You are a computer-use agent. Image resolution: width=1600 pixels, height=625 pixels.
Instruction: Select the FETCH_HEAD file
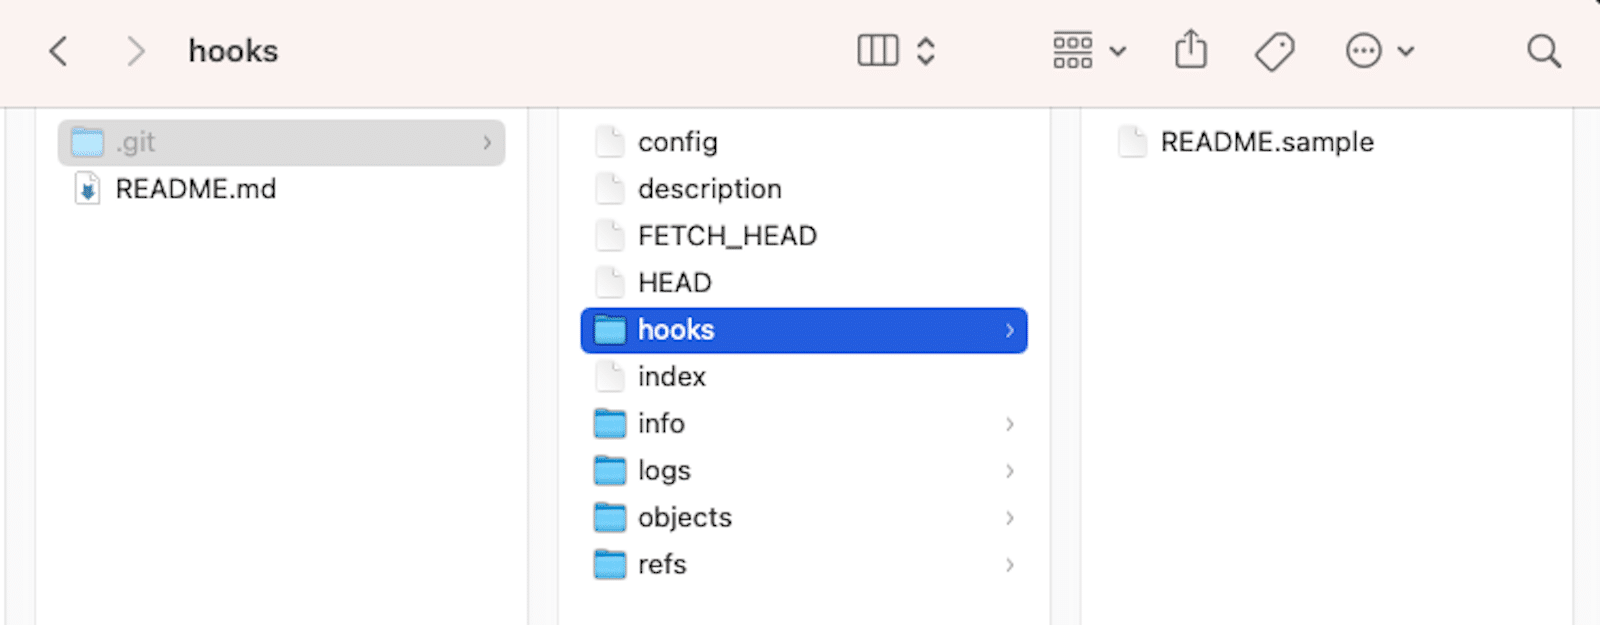coord(727,236)
